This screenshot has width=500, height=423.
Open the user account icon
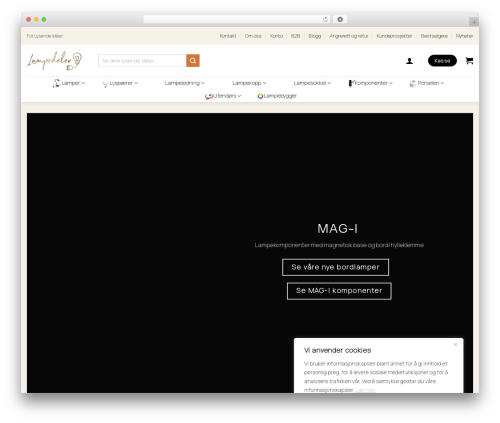pyautogui.click(x=409, y=61)
